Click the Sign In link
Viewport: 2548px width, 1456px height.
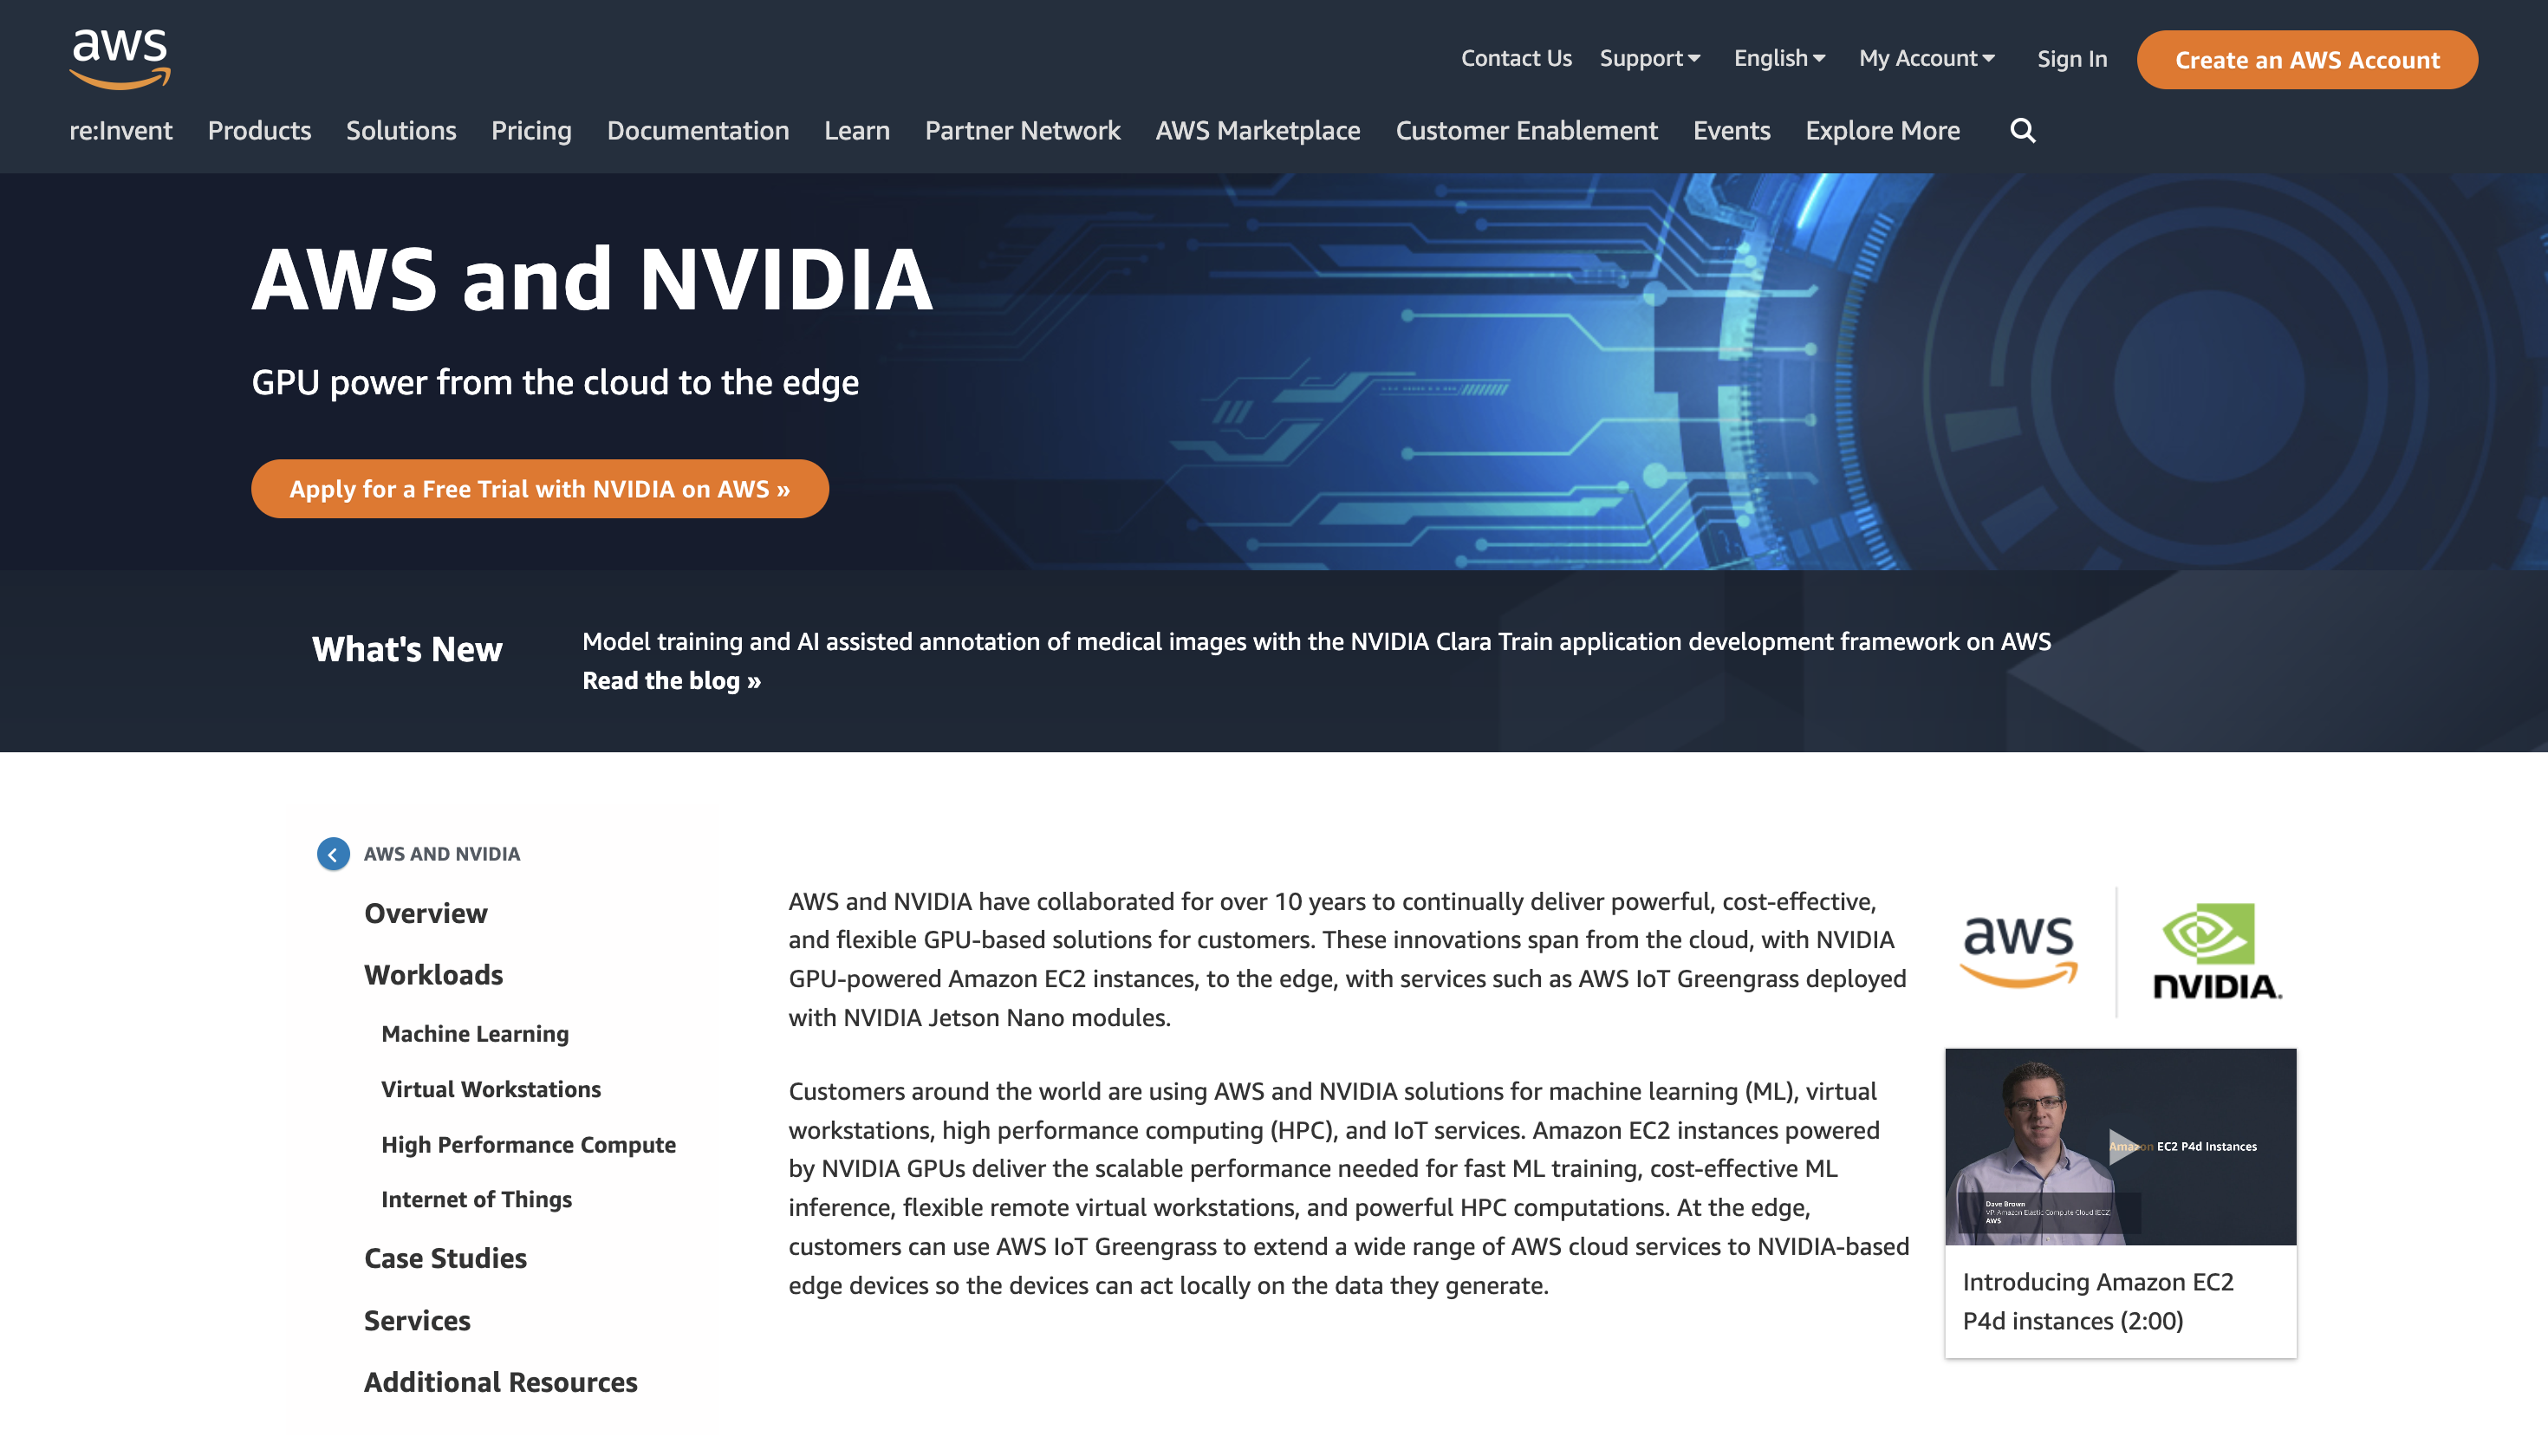pos(2072,58)
